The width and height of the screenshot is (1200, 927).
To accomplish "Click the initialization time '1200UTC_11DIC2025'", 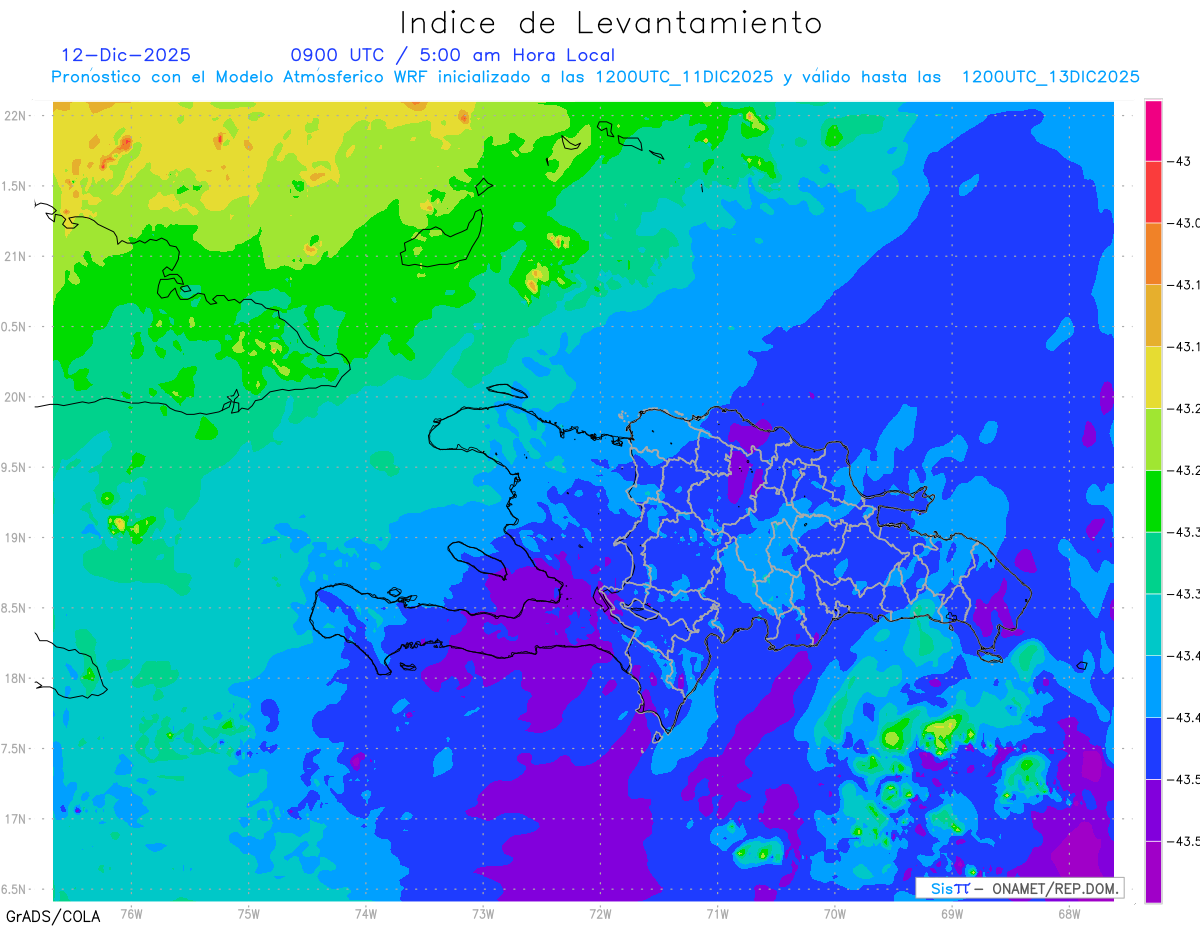I will coord(684,77).
